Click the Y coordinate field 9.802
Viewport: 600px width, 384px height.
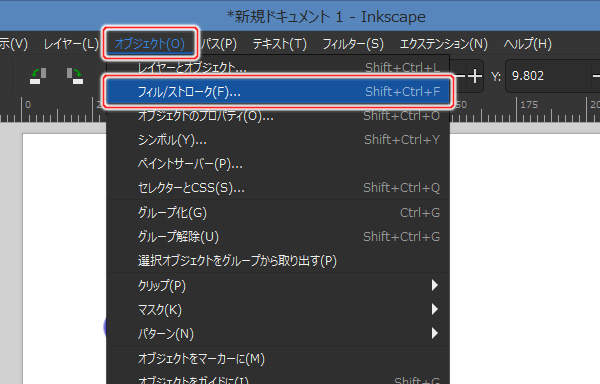click(x=547, y=76)
